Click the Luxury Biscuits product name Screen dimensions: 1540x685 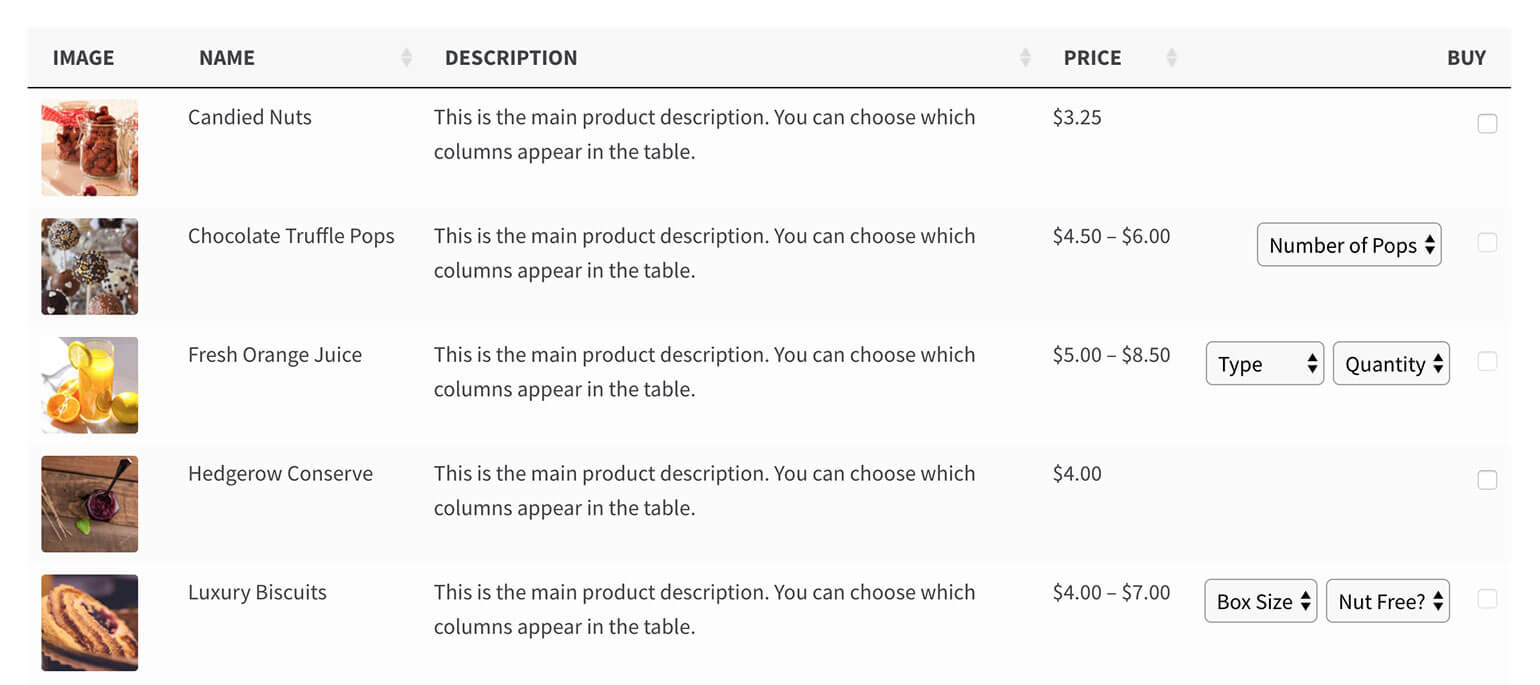click(x=257, y=592)
